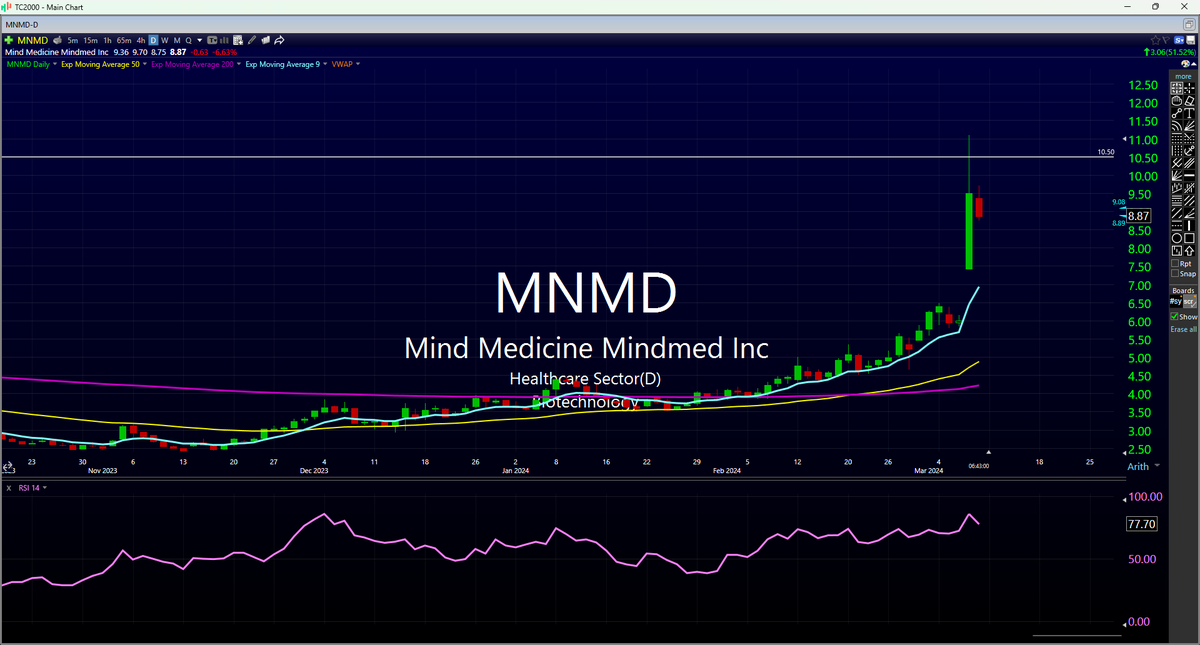The width and height of the screenshot is (1200, 645).
Task: Click the star favorite icon top right
Action: click(1154, 40)
